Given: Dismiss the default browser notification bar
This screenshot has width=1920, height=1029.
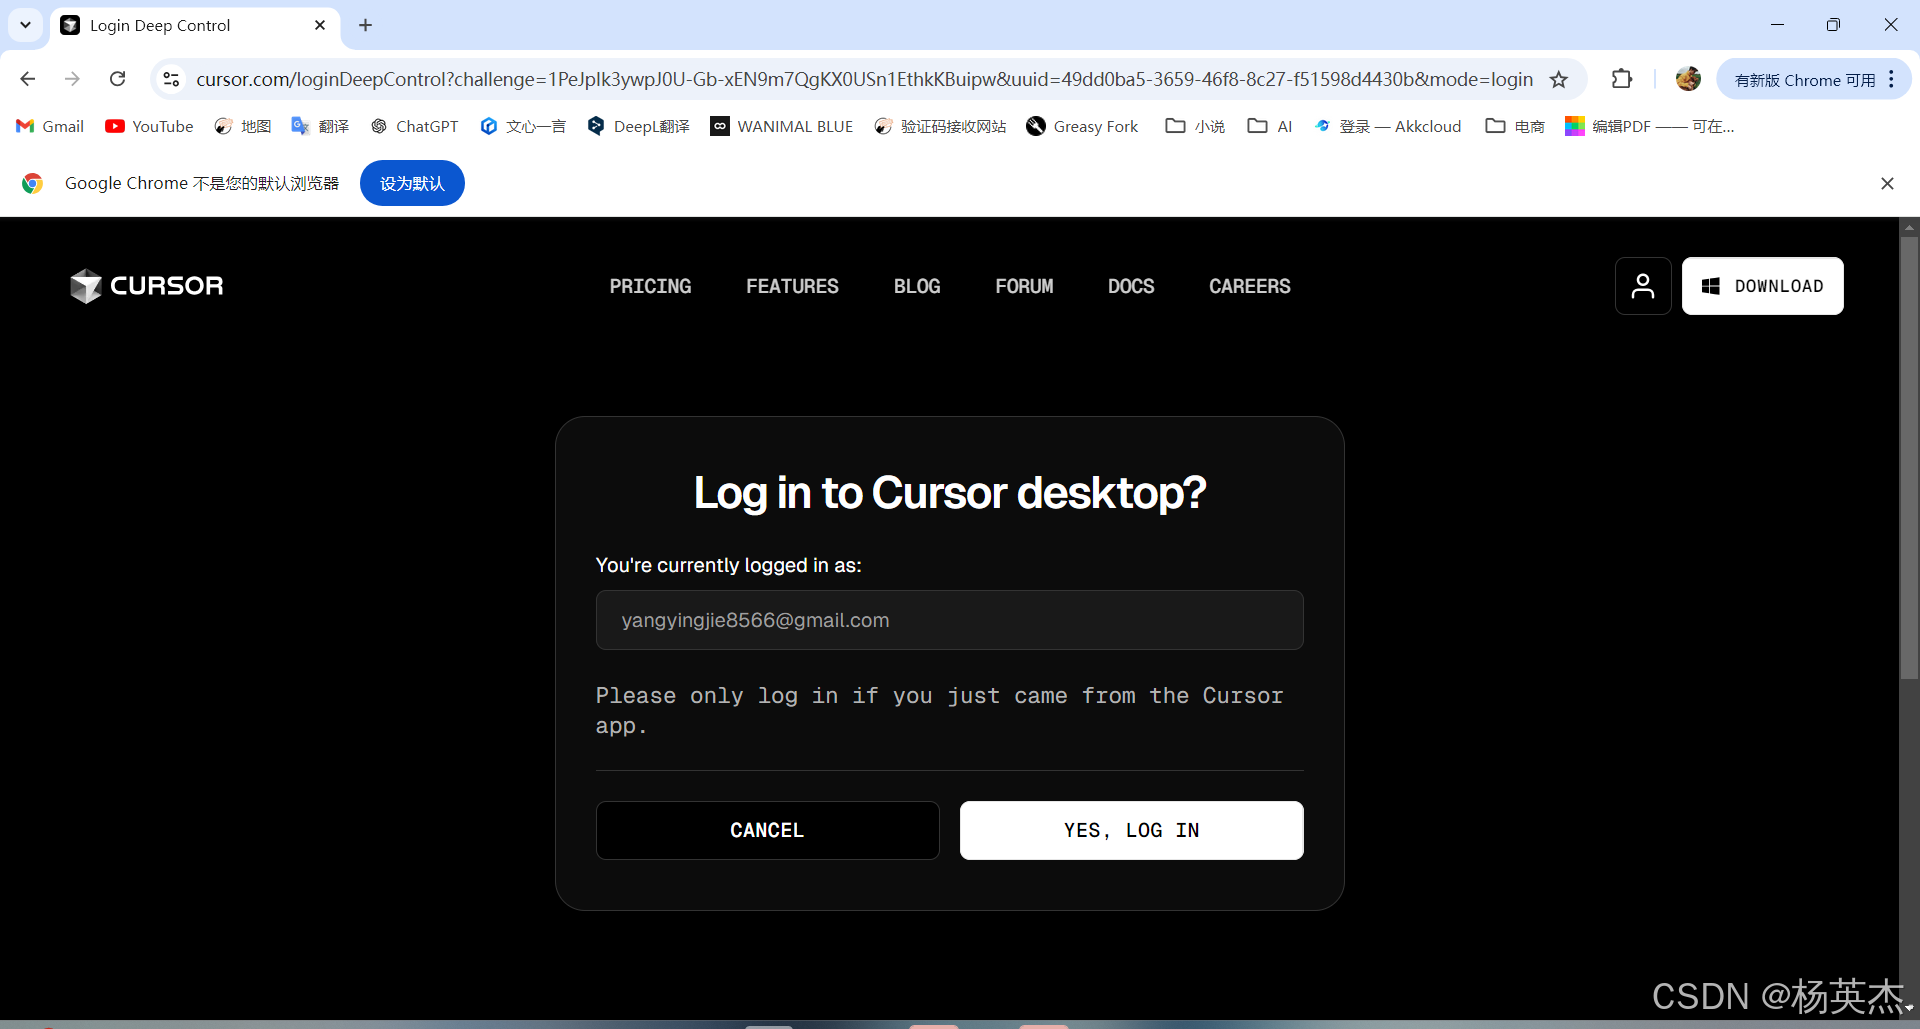Looking at the screenshot, I should click(1887, 183).
